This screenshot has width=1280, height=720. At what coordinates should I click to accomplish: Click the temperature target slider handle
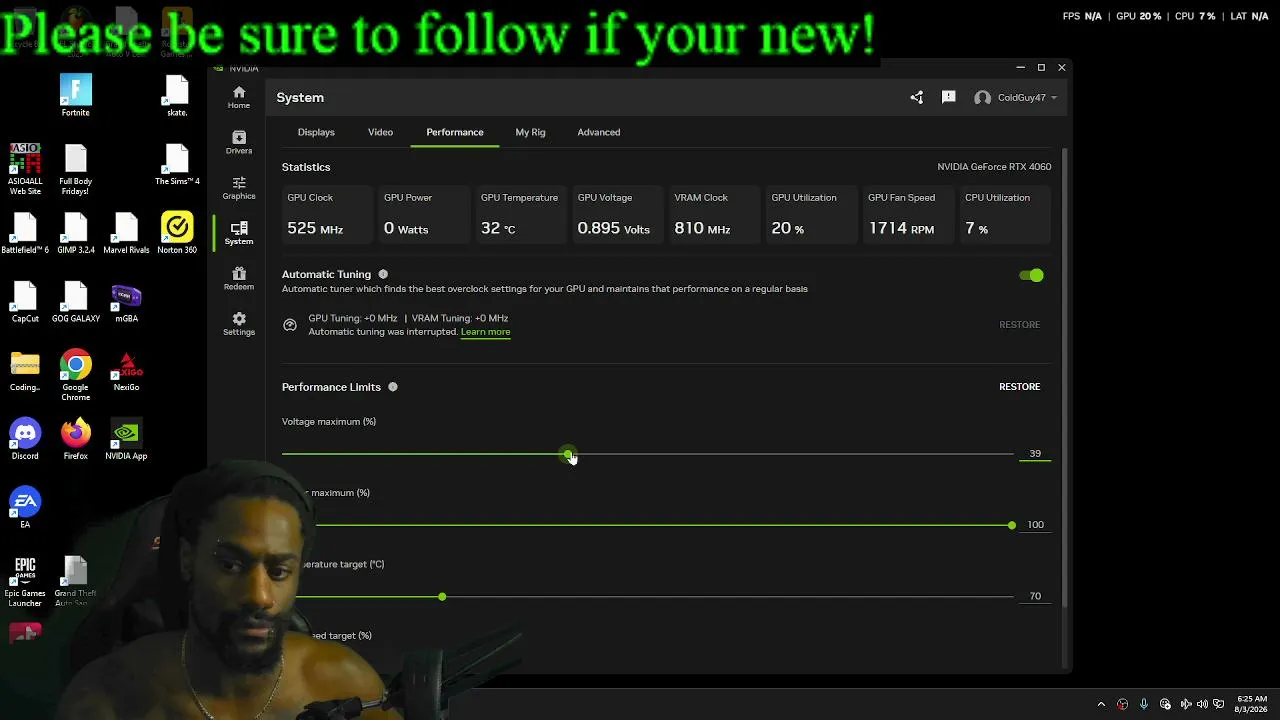coord(442,597)
